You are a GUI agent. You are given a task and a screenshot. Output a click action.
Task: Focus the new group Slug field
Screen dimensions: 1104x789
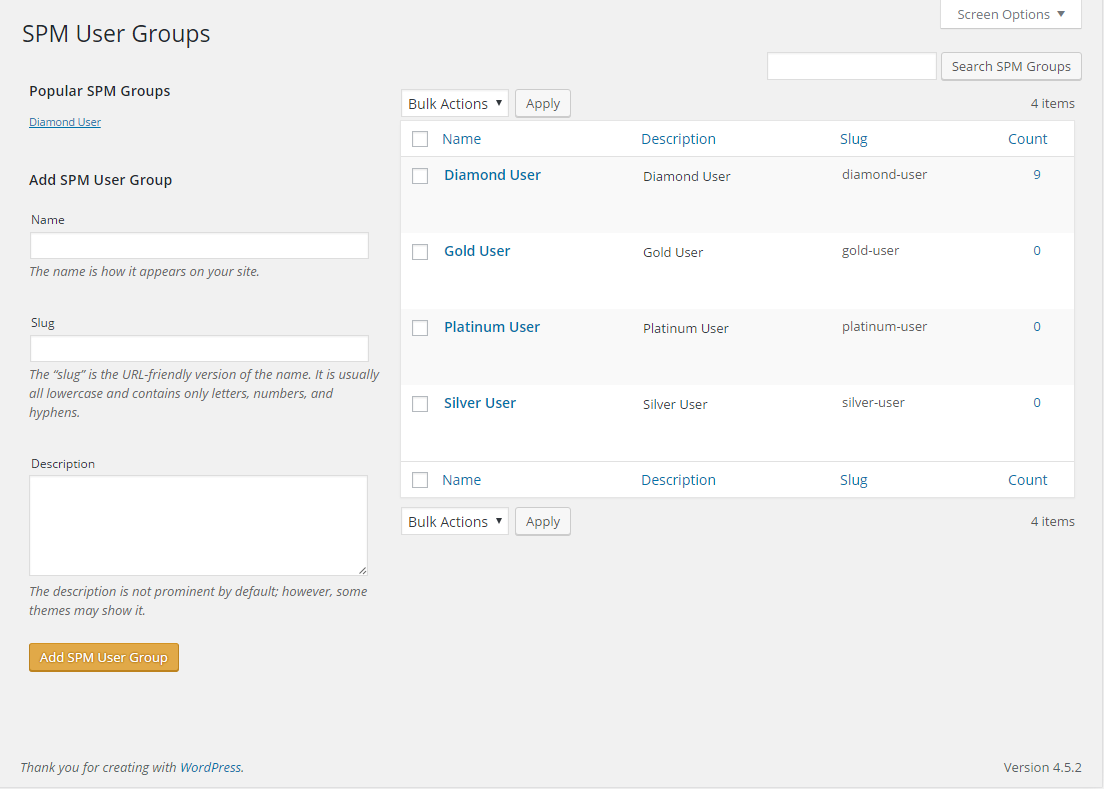click(x=199, y=348)
